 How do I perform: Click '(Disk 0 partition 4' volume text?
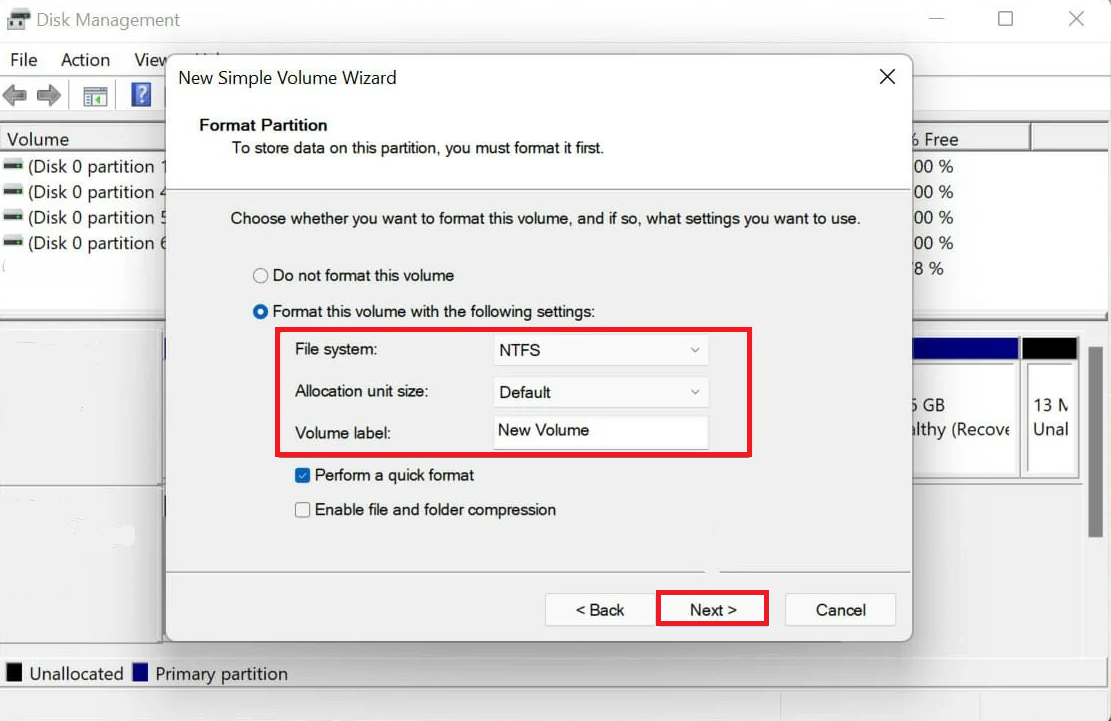click(x=96, y=192)
